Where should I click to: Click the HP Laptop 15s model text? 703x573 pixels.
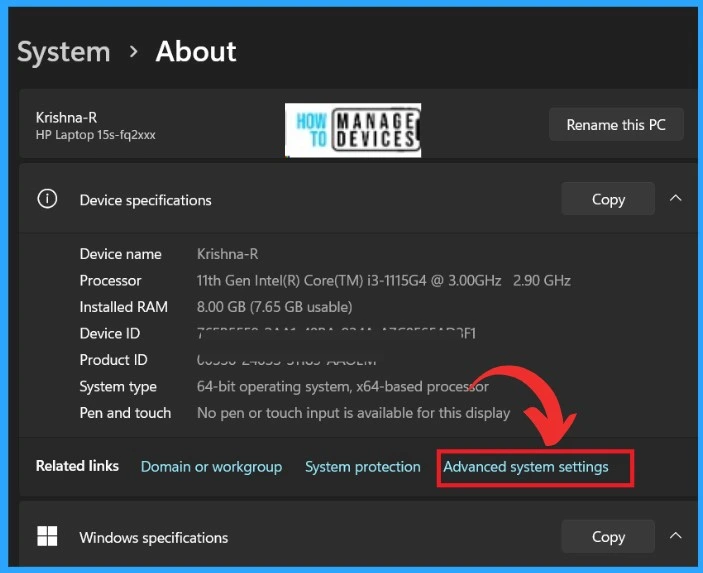pyautogui.click(x=96, y=135)
